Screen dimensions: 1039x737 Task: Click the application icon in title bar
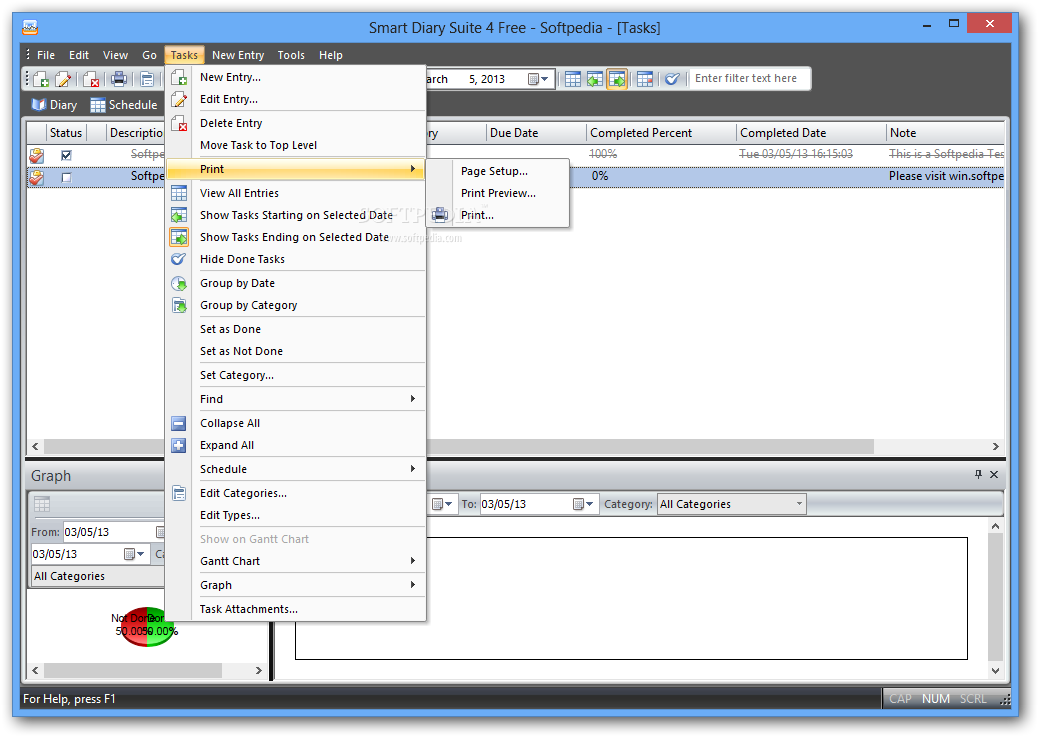(30, 27)
